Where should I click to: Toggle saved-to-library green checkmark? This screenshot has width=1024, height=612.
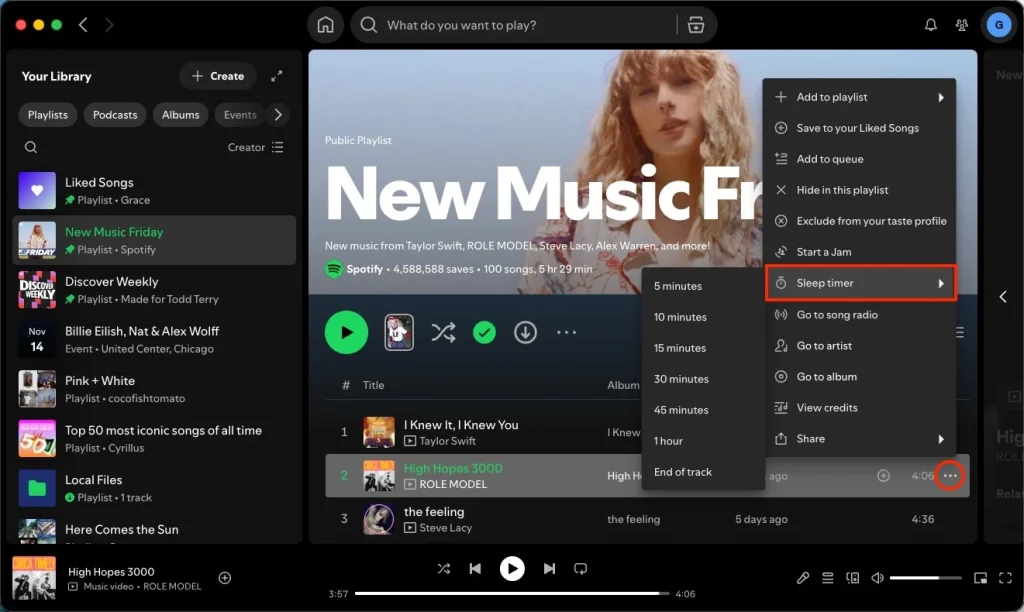(x=484, y=332)
